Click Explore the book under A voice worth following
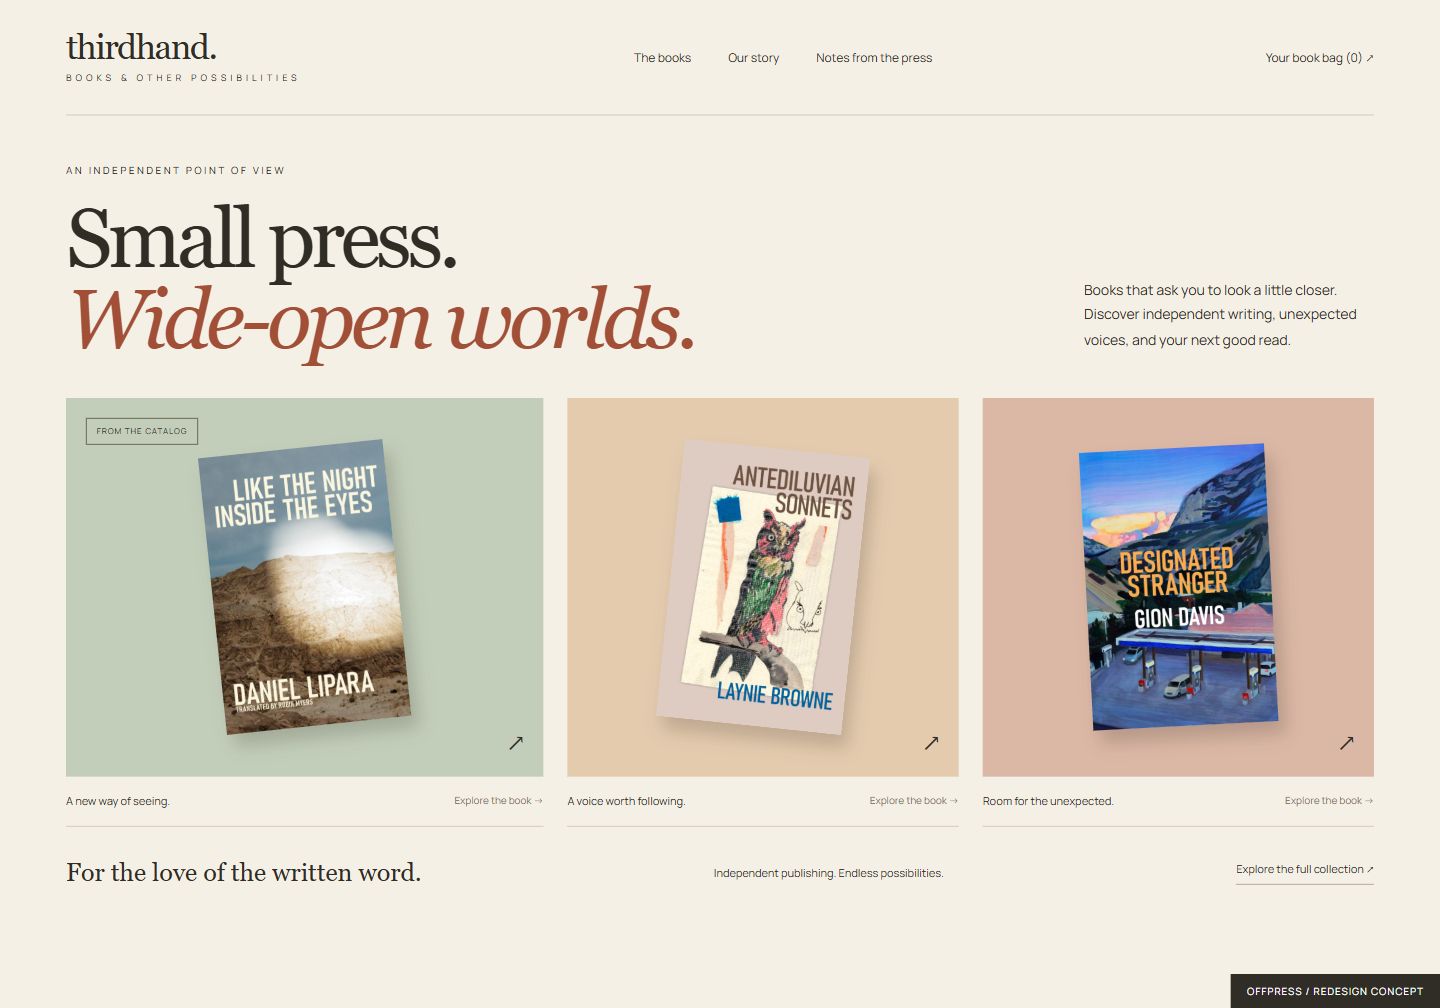Viewport: 1440px width, 1008px height. [x=913, y=801]
